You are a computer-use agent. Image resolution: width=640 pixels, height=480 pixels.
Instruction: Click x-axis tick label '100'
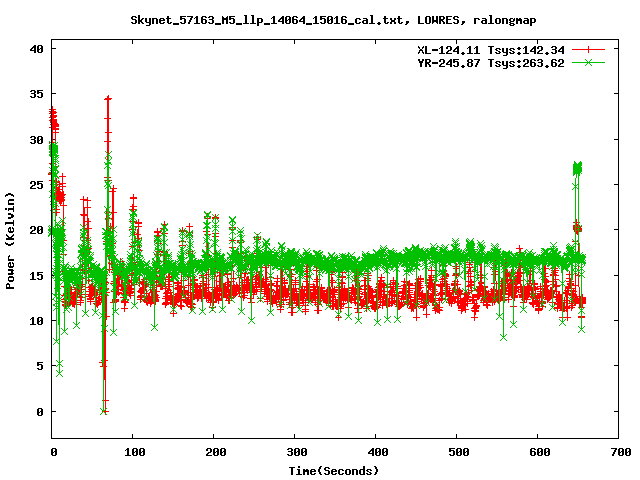135,452
